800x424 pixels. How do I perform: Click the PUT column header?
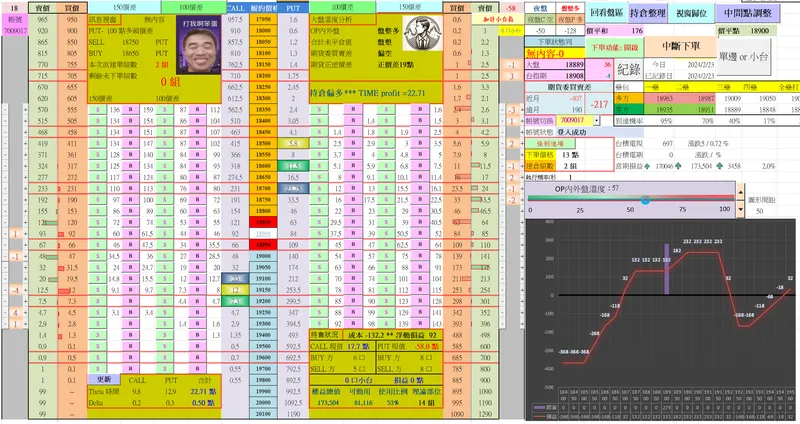(x=293, y=8)
